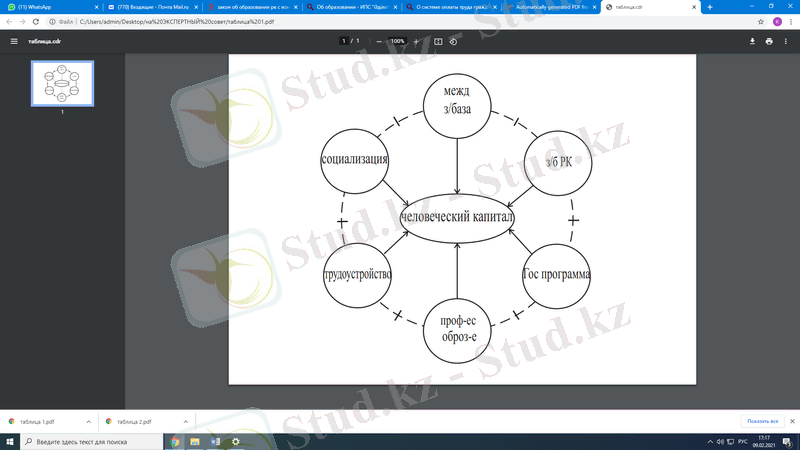Screen dimensions: 800x450
Task: Close the downloads bar
Action: coord(792,421)
